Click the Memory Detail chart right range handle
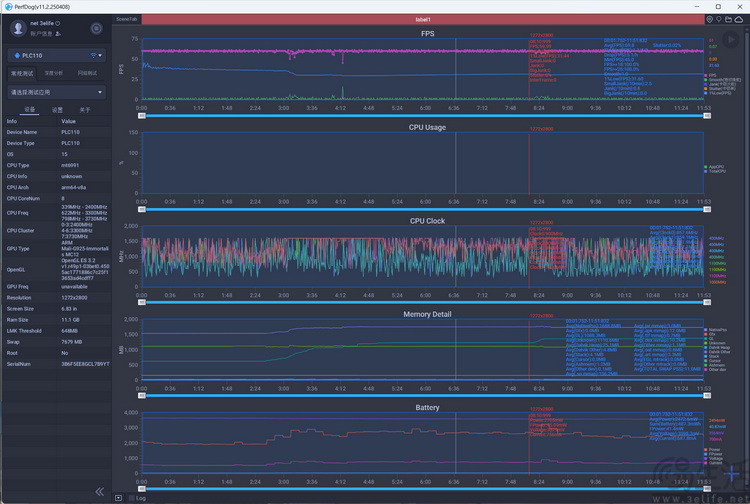 pos(707,395)
